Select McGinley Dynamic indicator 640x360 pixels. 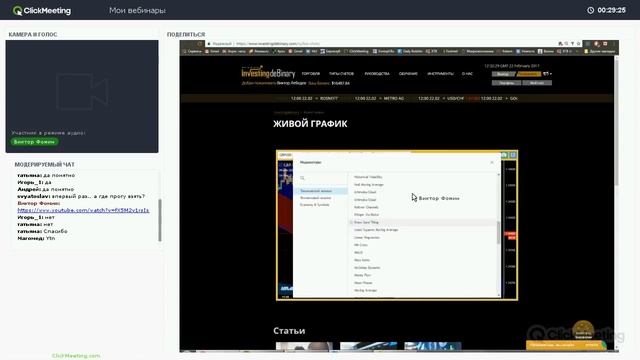click(367, 268)
